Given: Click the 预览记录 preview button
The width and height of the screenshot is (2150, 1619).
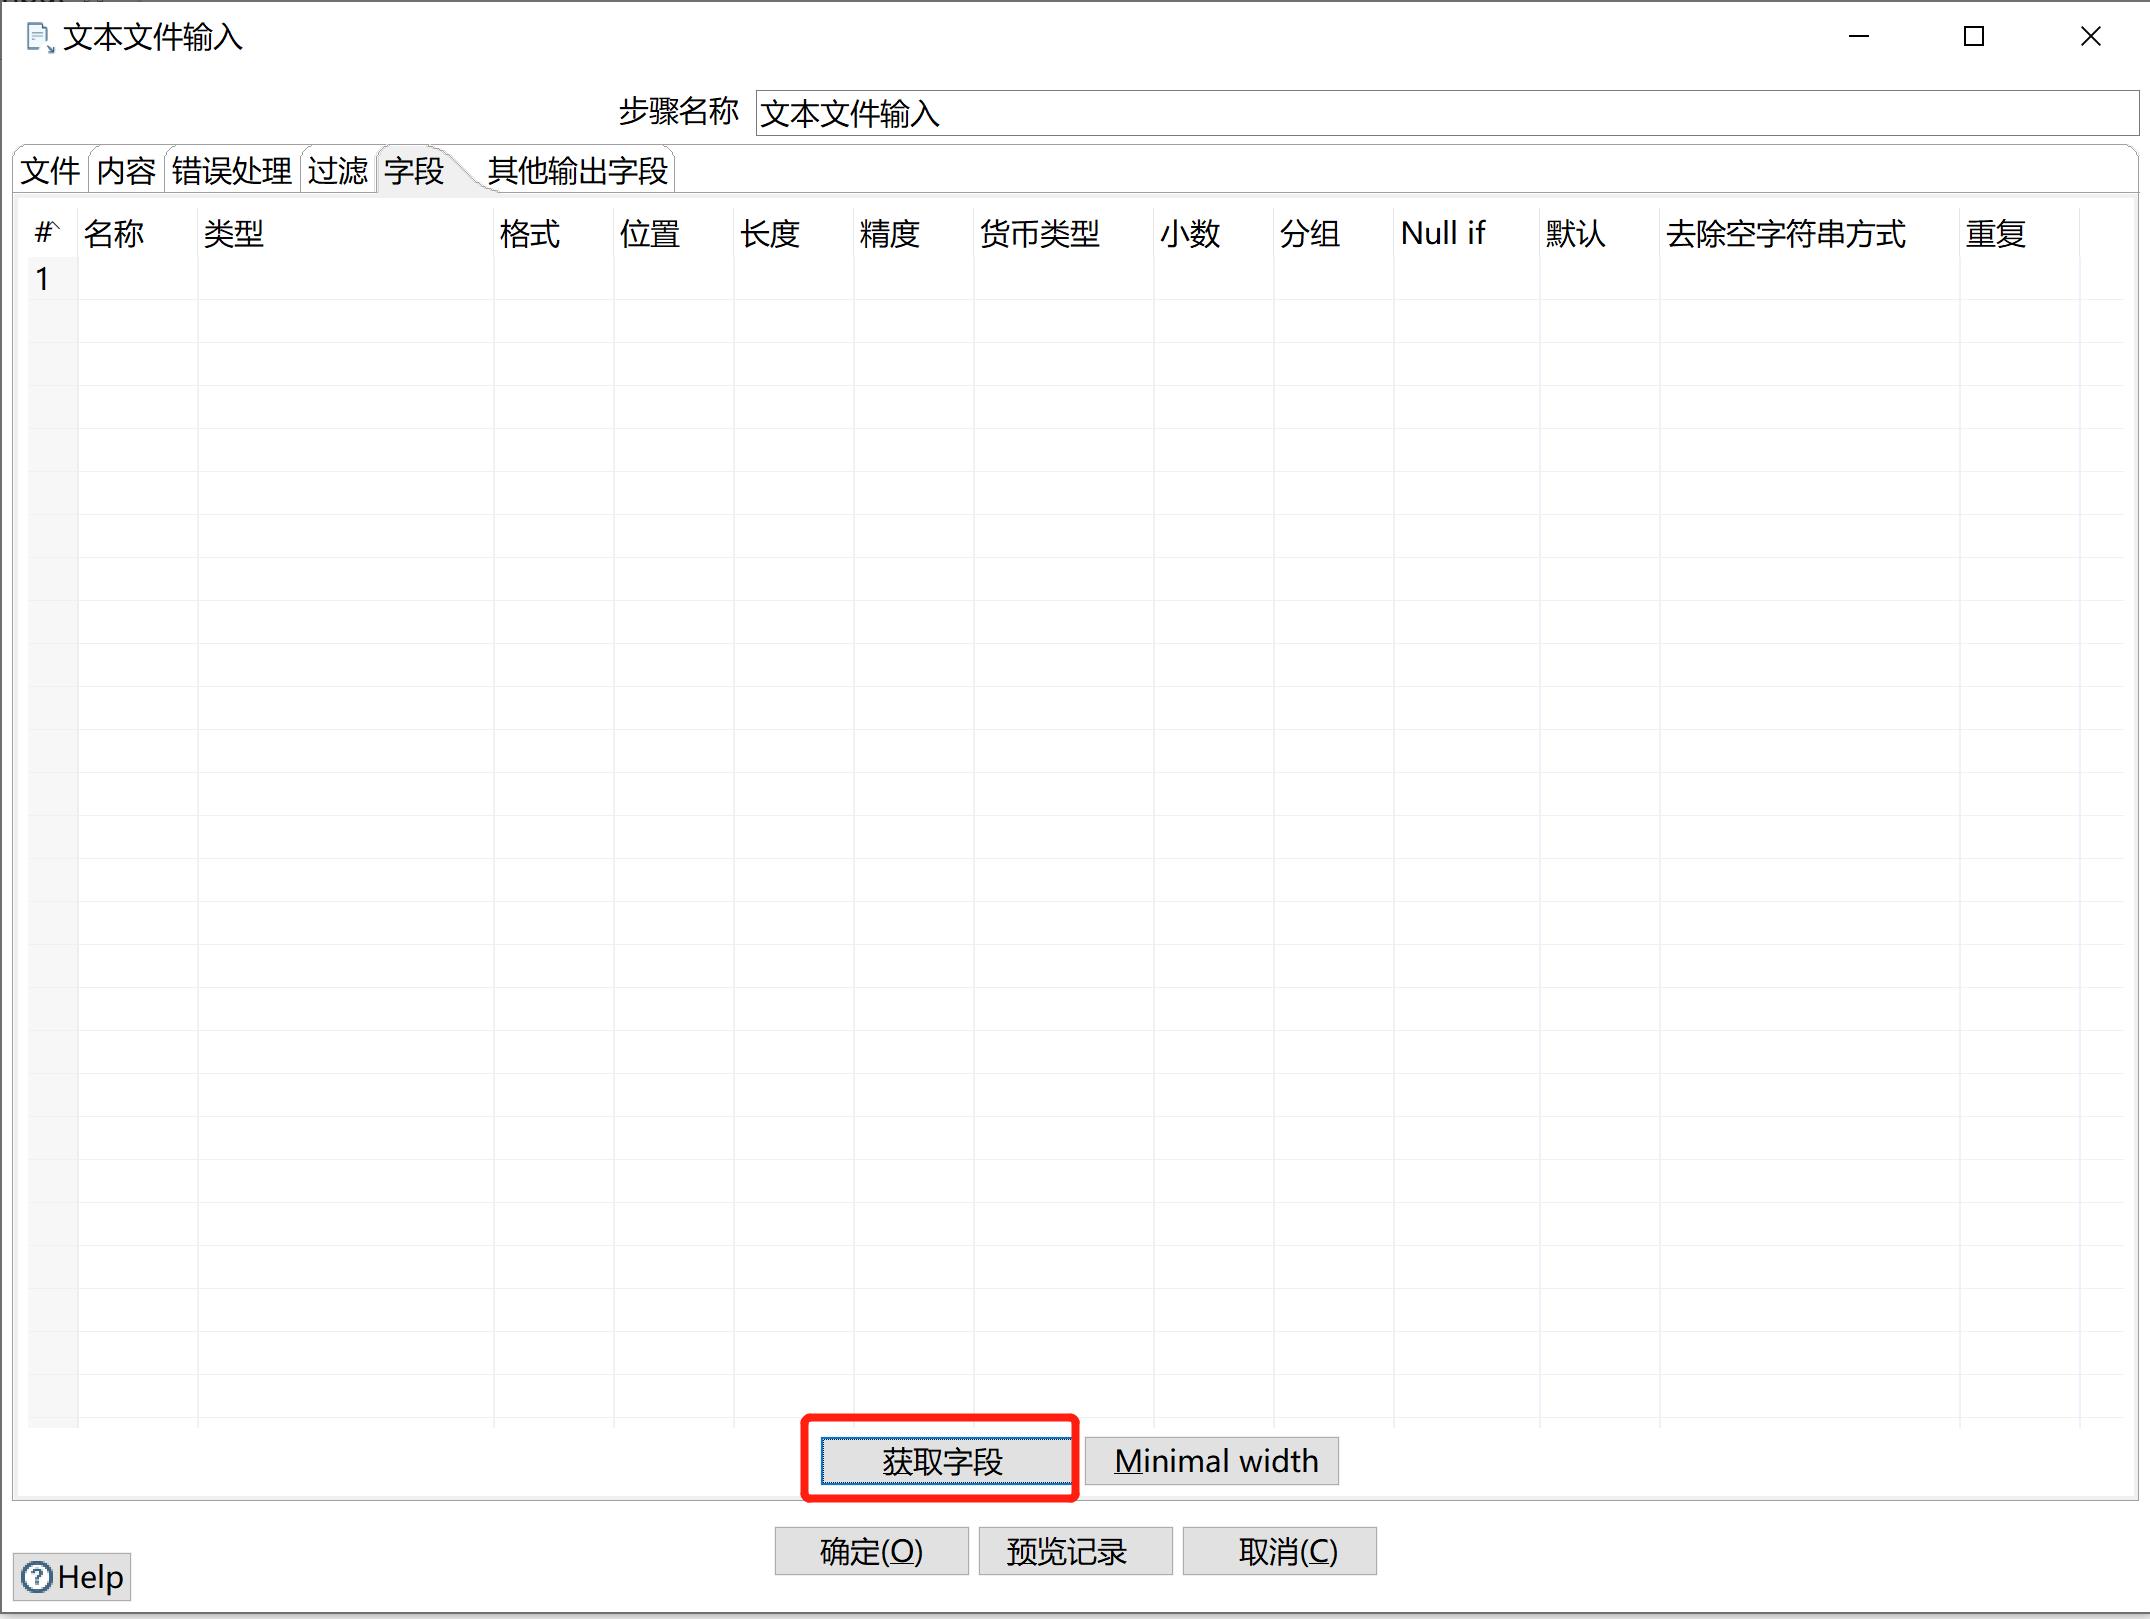Looking at the screenshot, I should tap(1075, 1551).
